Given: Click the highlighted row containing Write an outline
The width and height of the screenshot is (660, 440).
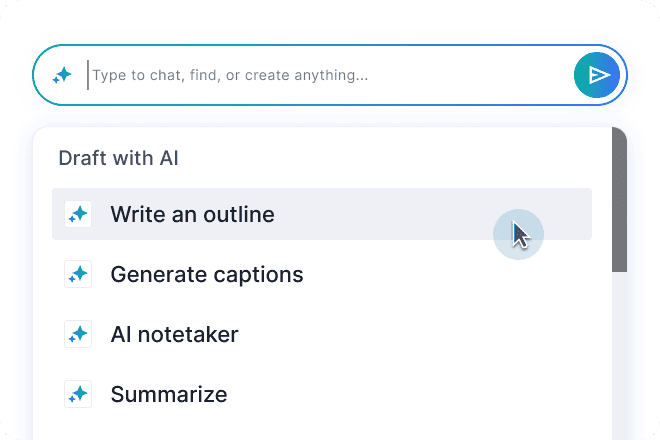Looking at the screenshot, I should (x=322, y=214).
